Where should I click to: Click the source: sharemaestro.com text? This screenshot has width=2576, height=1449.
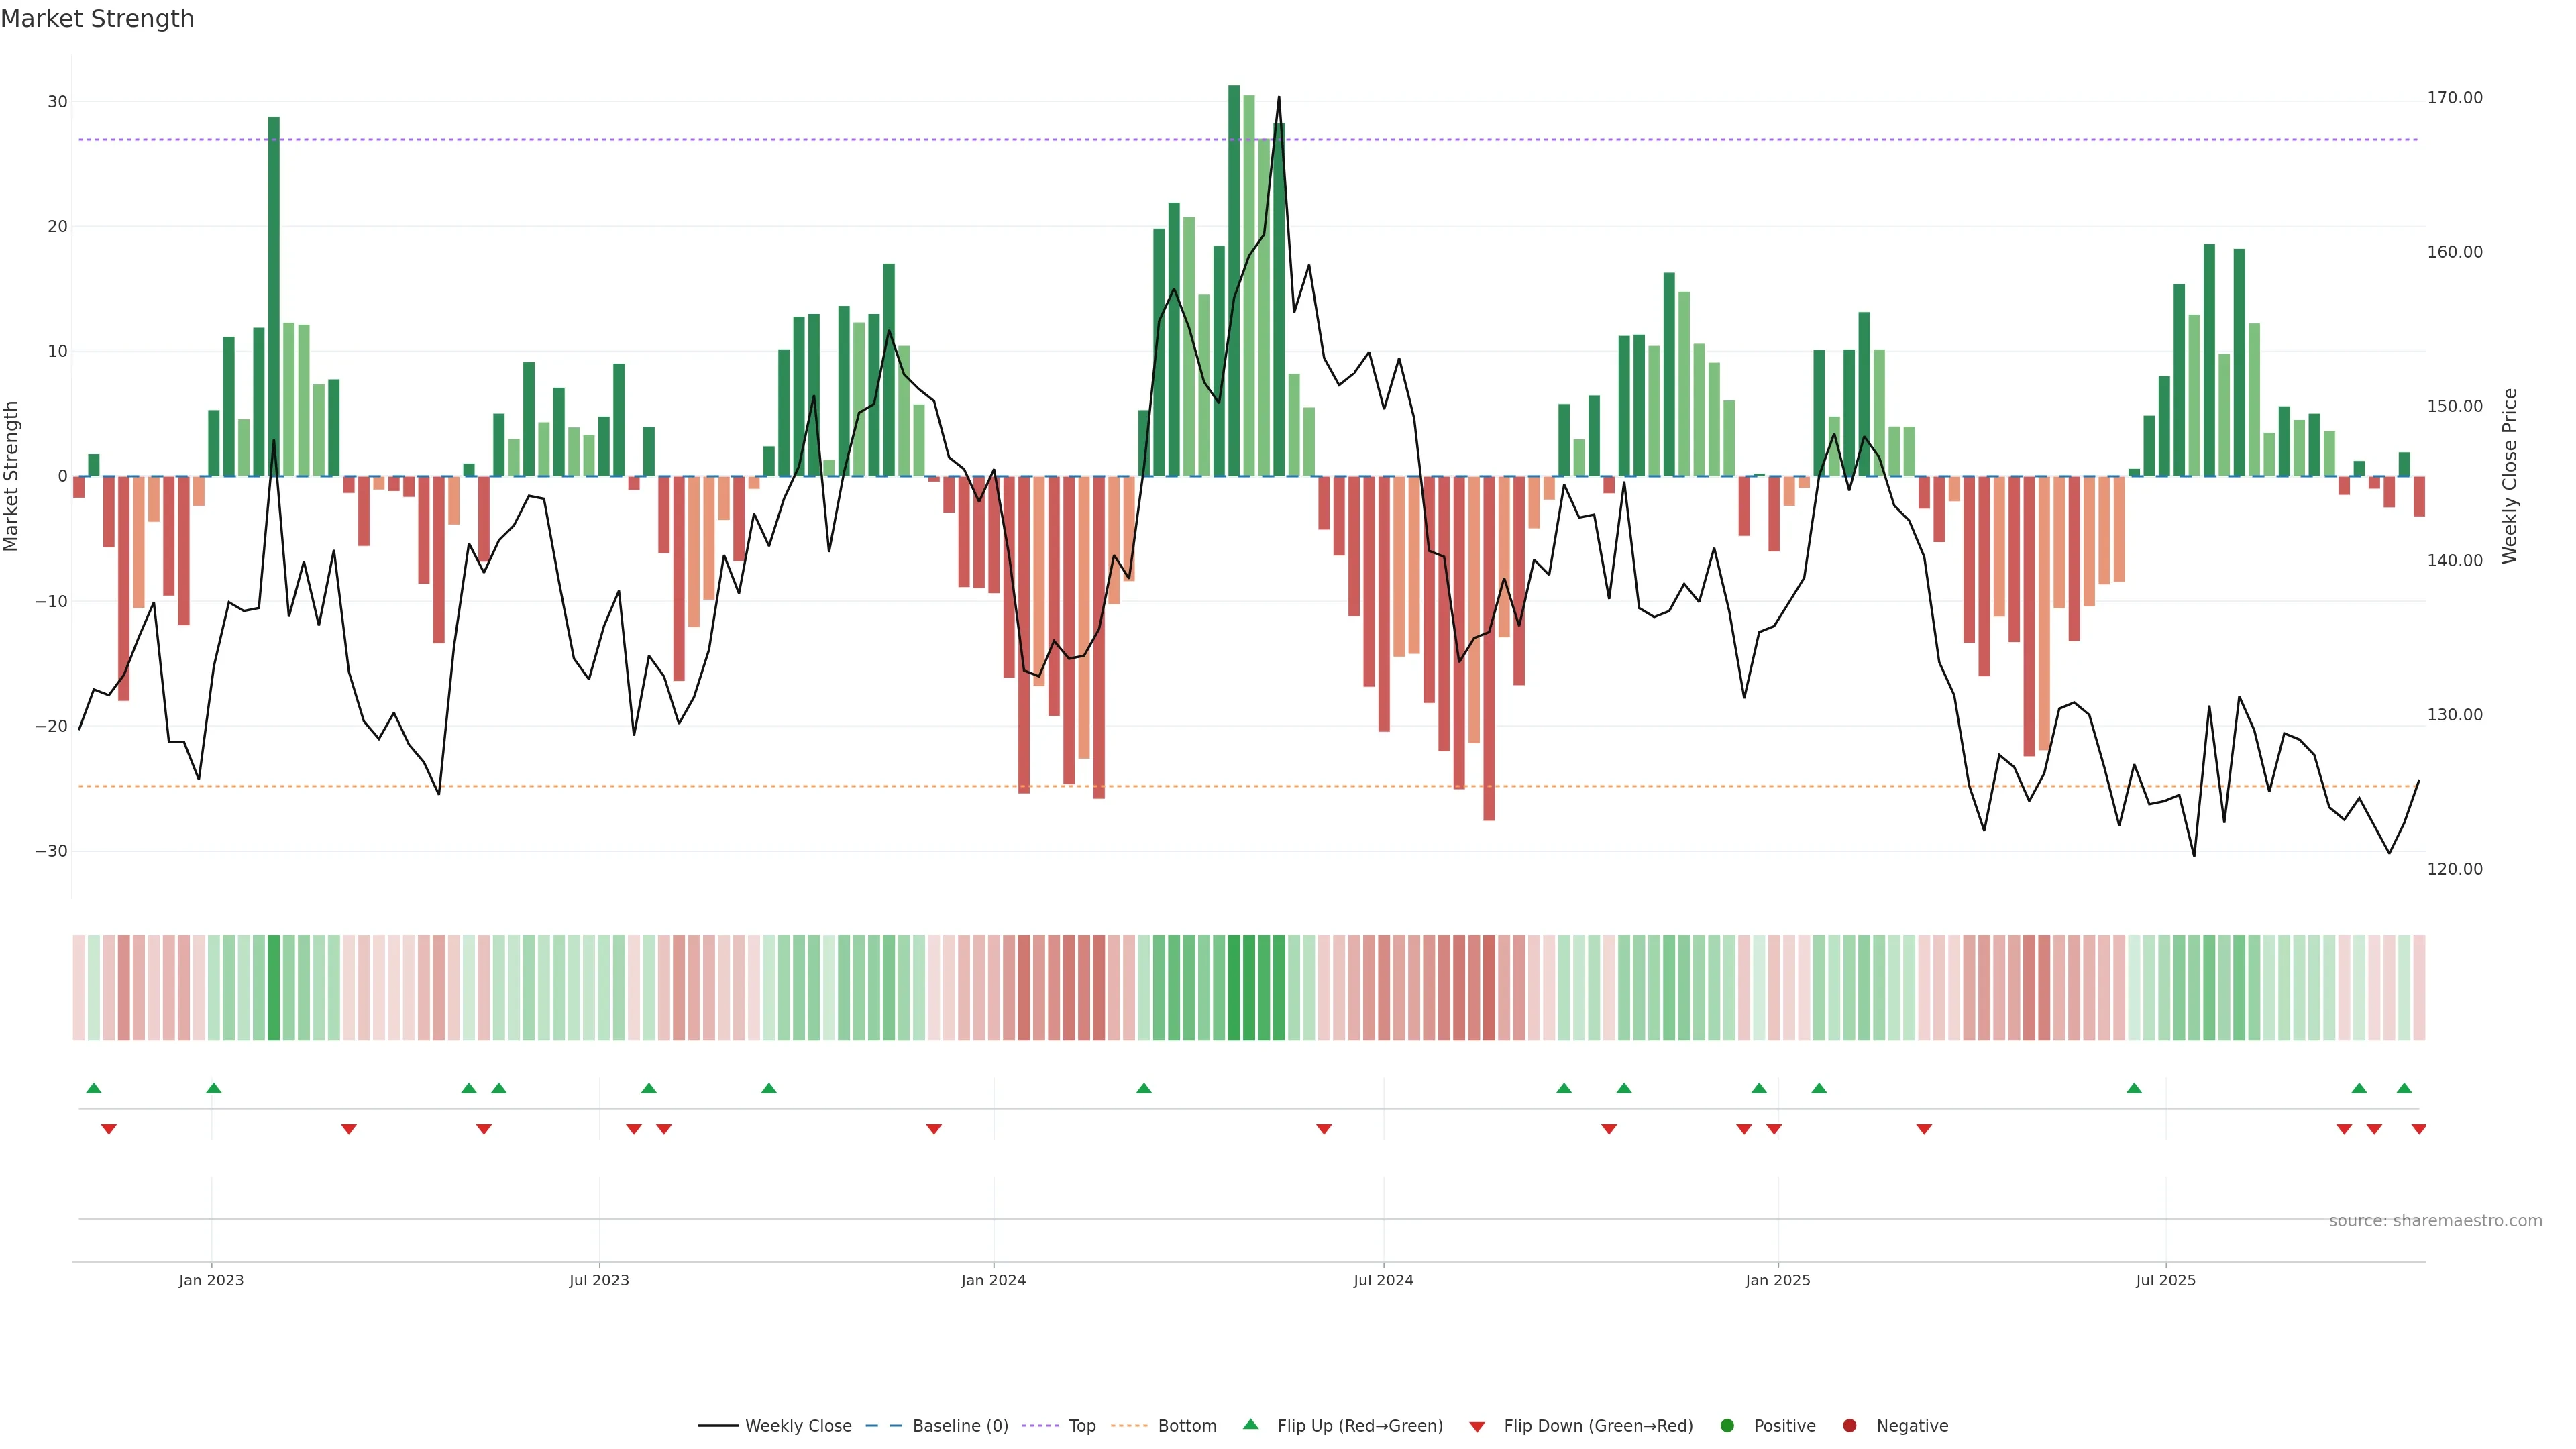tap(2435, 1221)
